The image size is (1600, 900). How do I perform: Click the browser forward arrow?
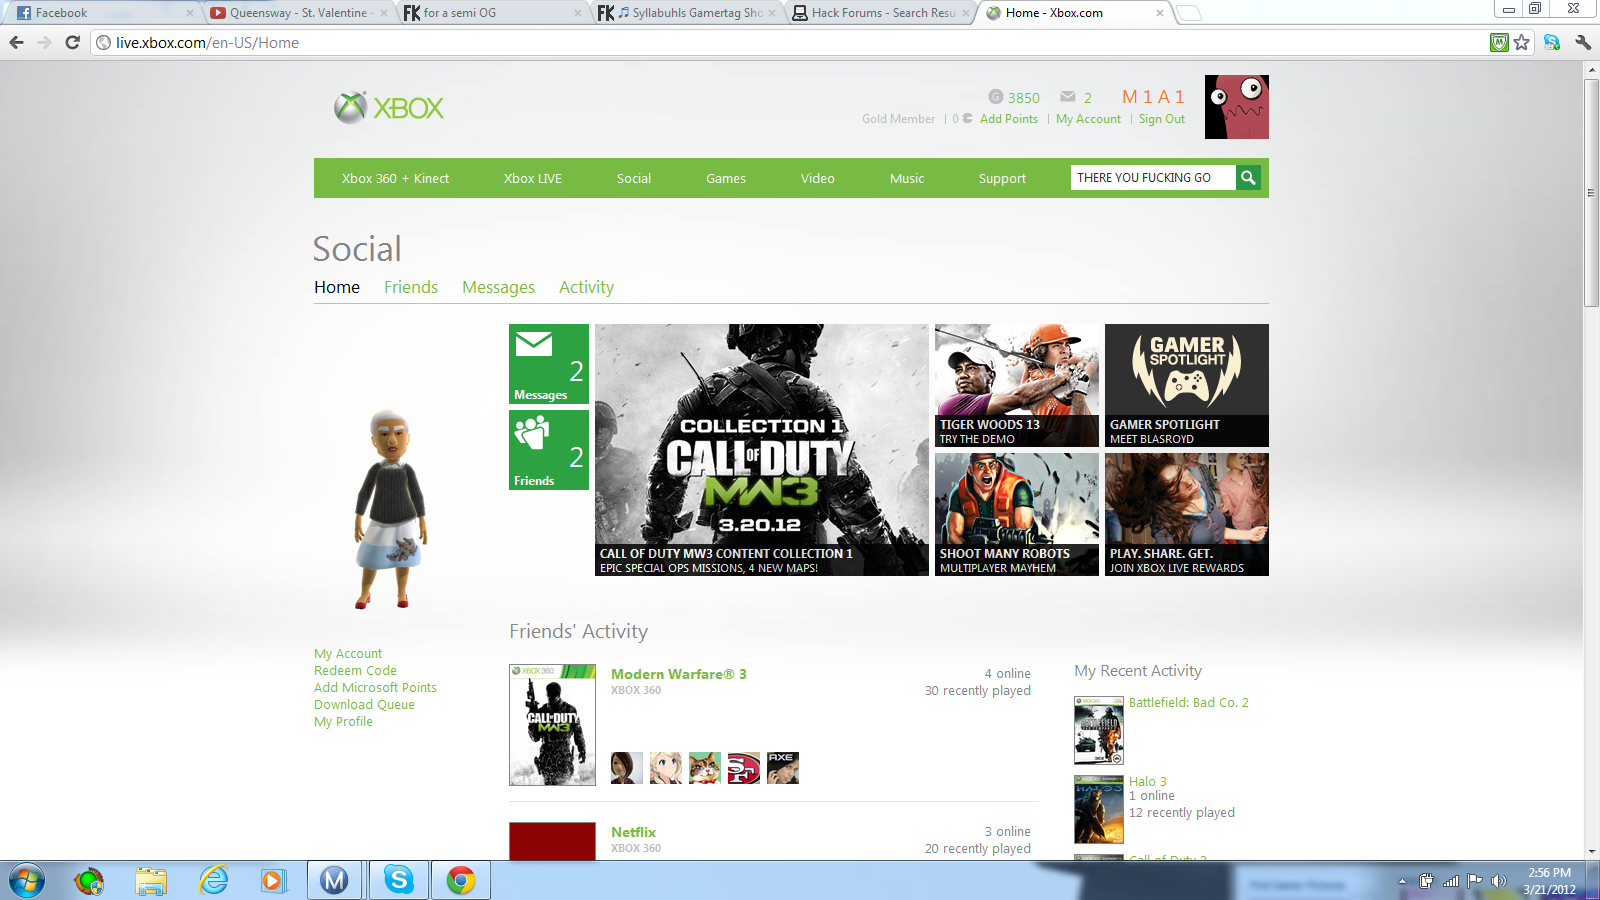[44, 42]
